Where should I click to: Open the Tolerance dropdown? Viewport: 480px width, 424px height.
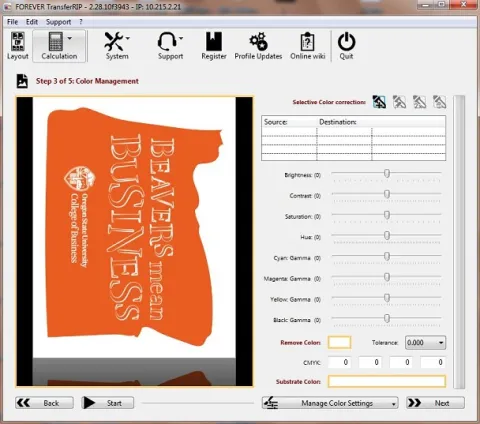(425, 343)
